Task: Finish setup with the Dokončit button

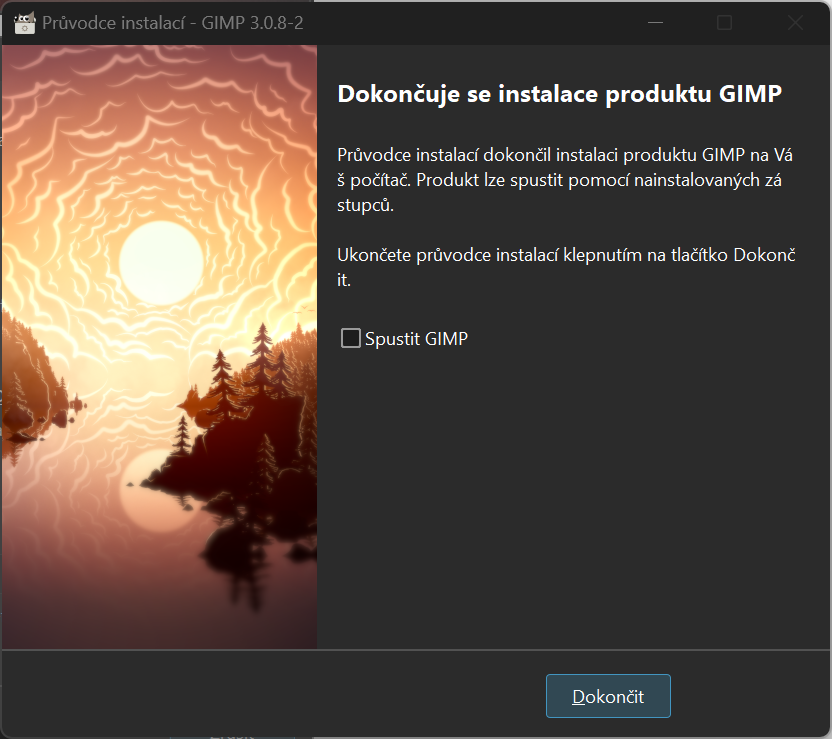Action: click(608, 696)
